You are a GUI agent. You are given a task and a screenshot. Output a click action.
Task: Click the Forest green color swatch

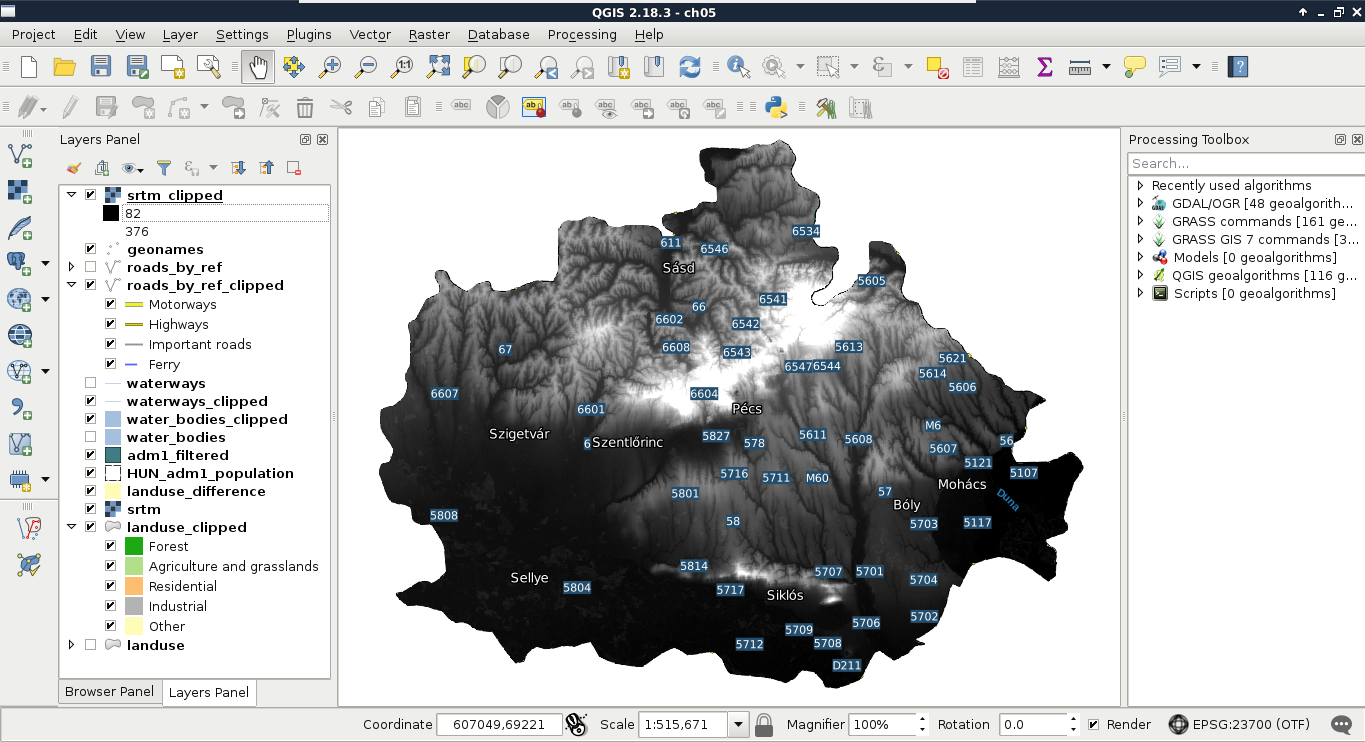134,546
